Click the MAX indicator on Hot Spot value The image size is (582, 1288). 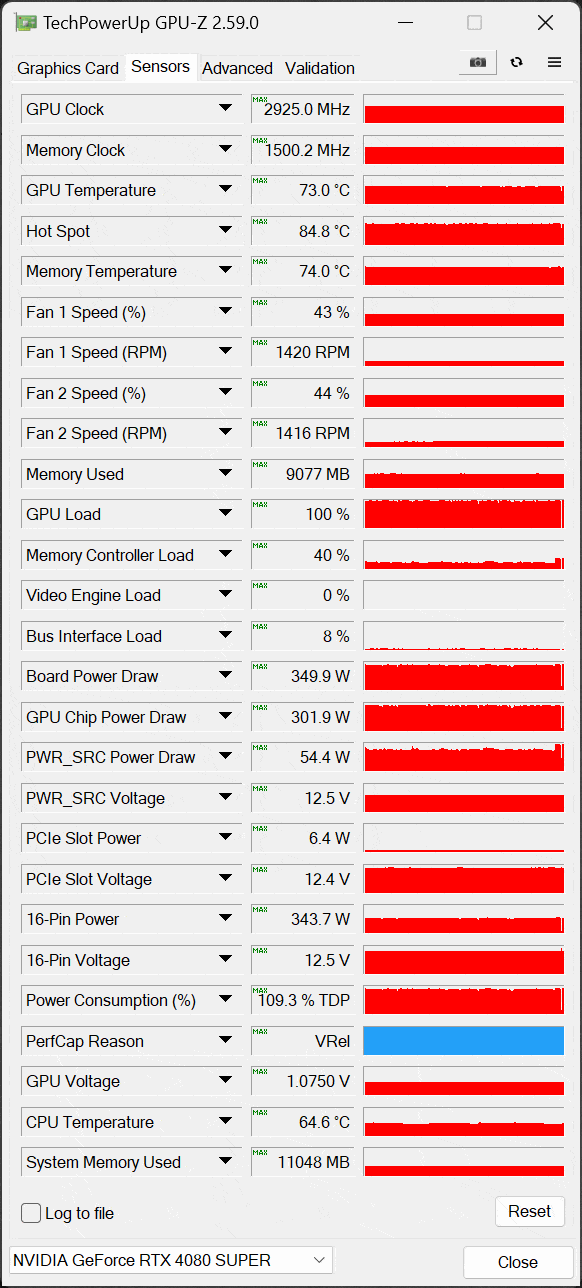pyautogui.click(x=260, y=222)
